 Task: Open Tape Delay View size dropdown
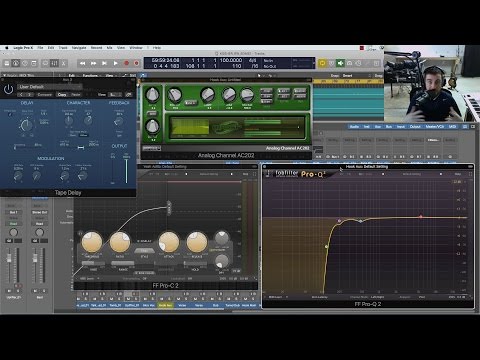tap(115, 95)
